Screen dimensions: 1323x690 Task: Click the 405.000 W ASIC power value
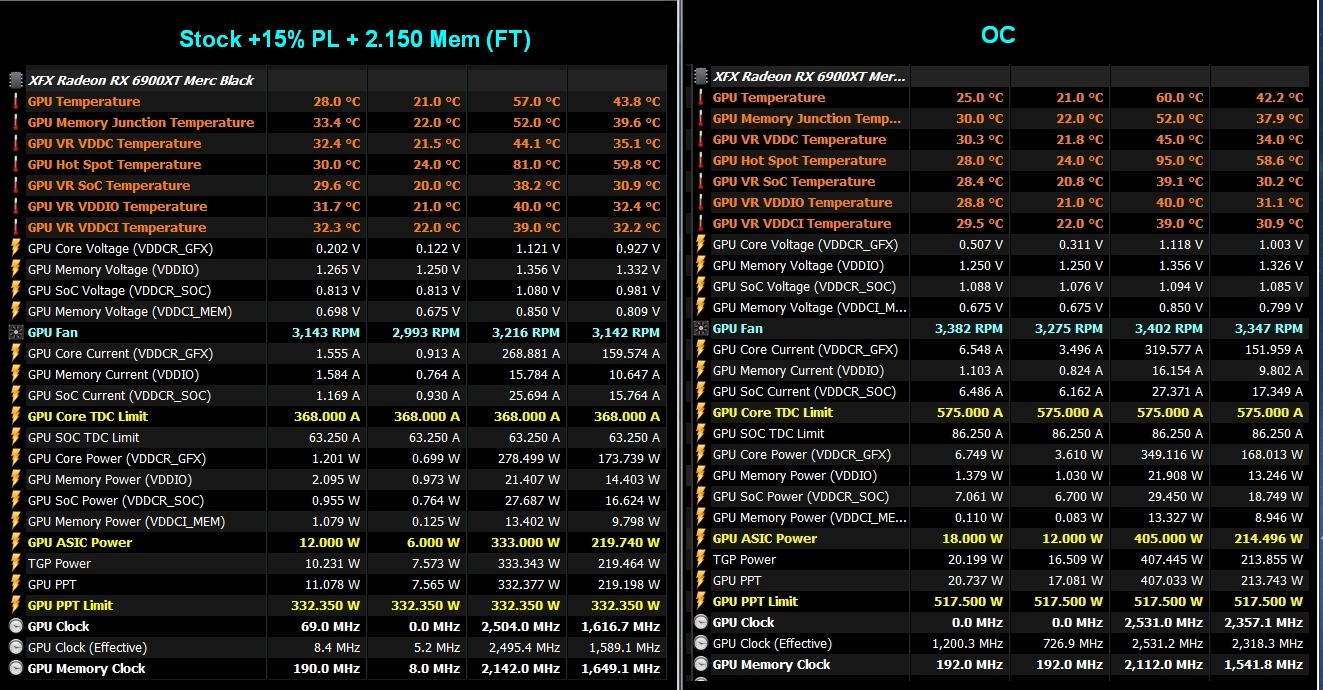(x=1169, y=538)
